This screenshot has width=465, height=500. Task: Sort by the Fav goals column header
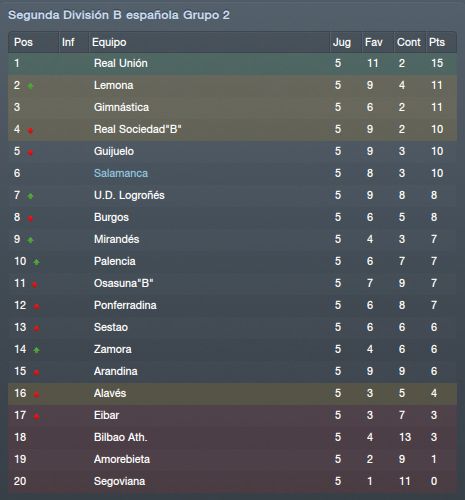[374, 42]
